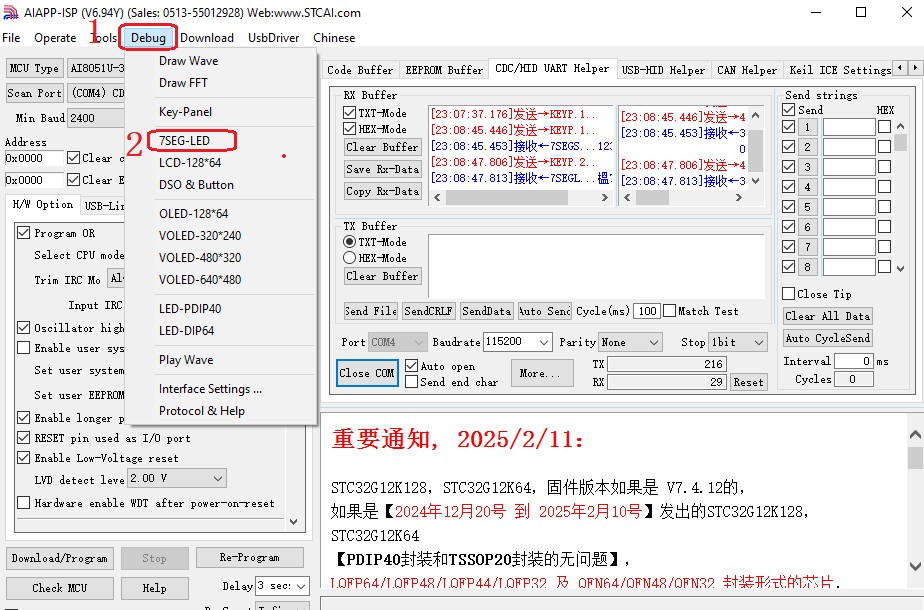Click Copy Rx-Data button
The width and height of the screenshot is (924, 610).
click(382, 192)
